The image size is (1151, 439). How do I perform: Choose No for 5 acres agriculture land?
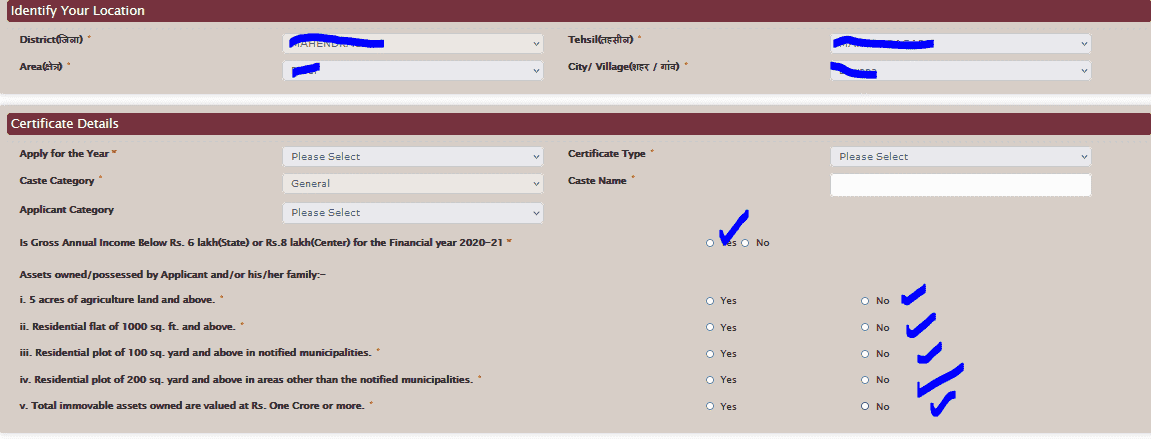click(x=865, y=300)
